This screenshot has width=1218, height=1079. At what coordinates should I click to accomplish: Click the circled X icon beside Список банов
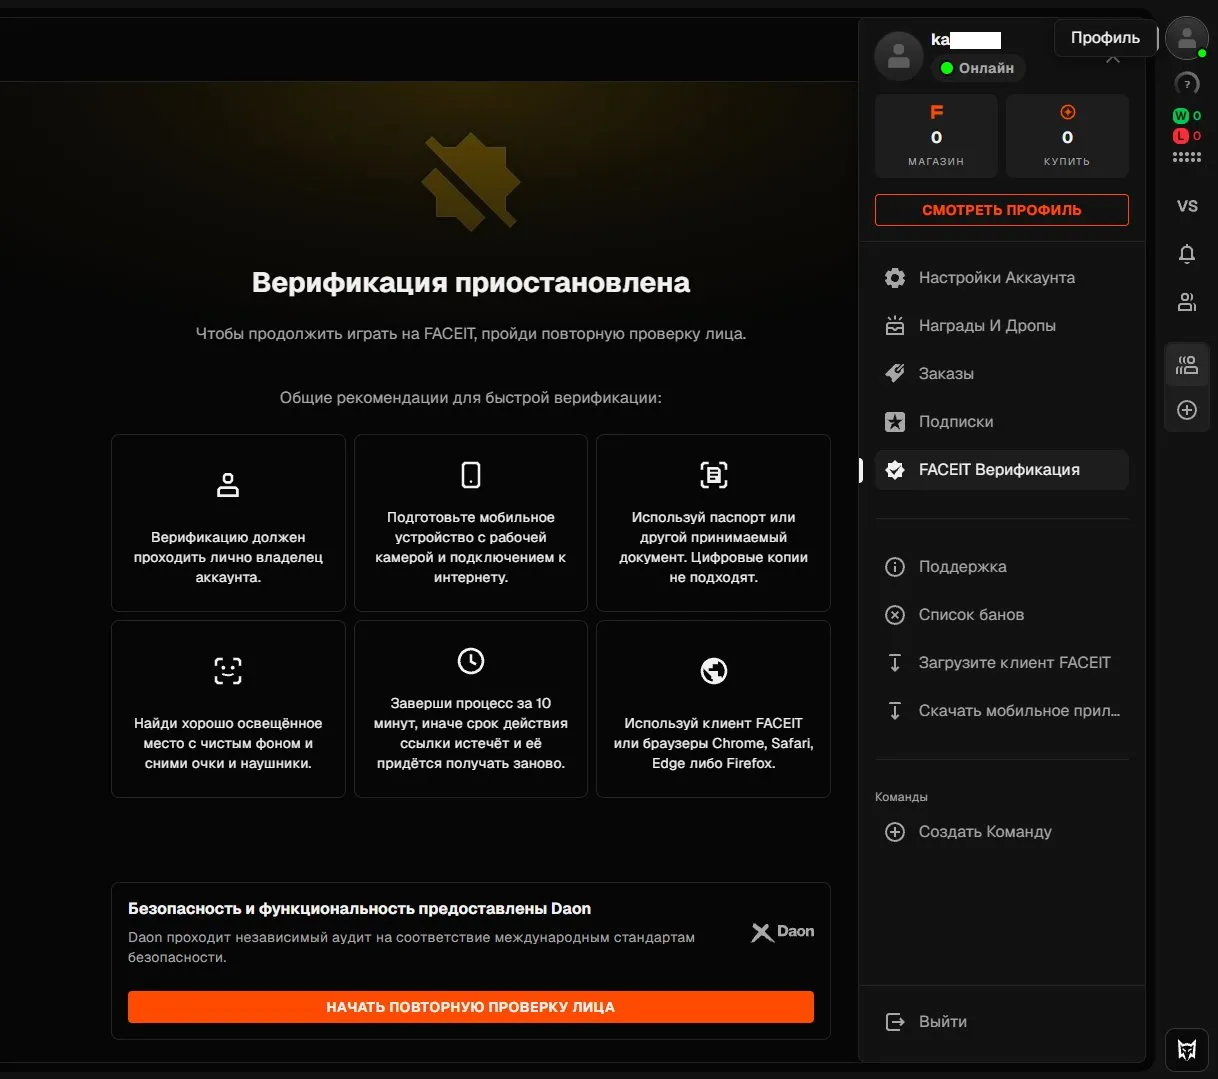click(895, 615)
